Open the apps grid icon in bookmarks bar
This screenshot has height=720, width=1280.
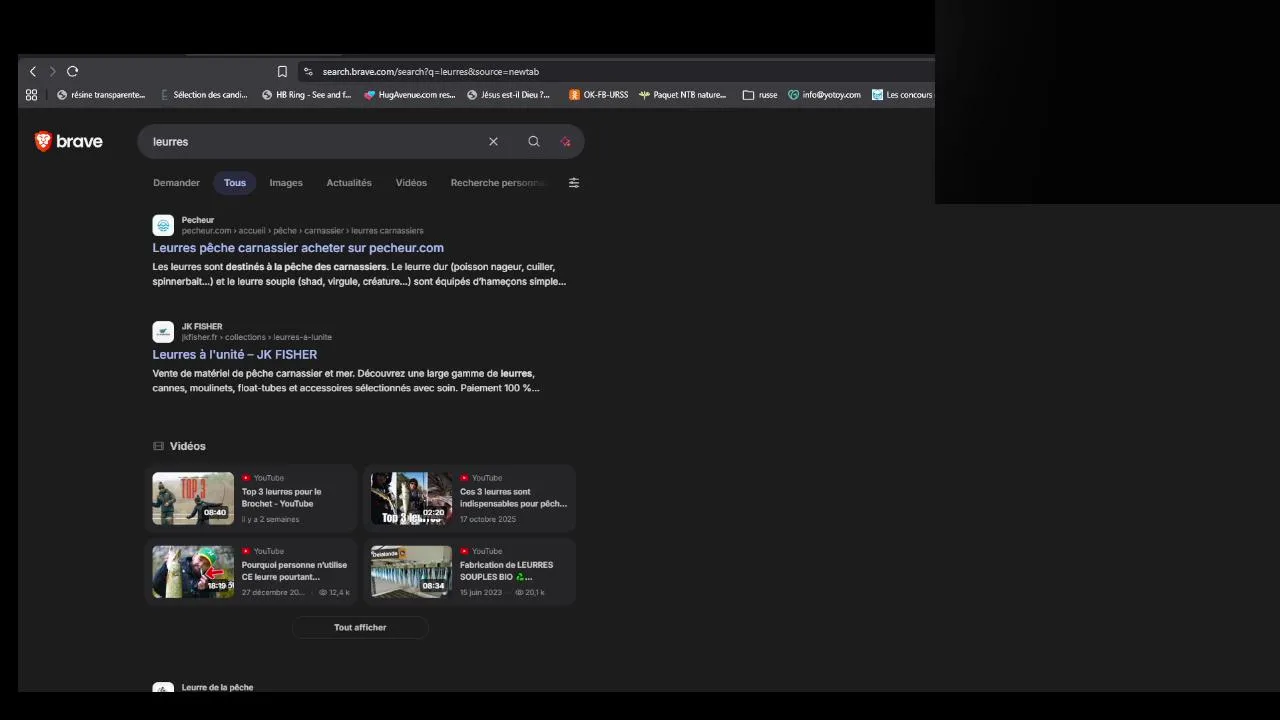[31, 95]
